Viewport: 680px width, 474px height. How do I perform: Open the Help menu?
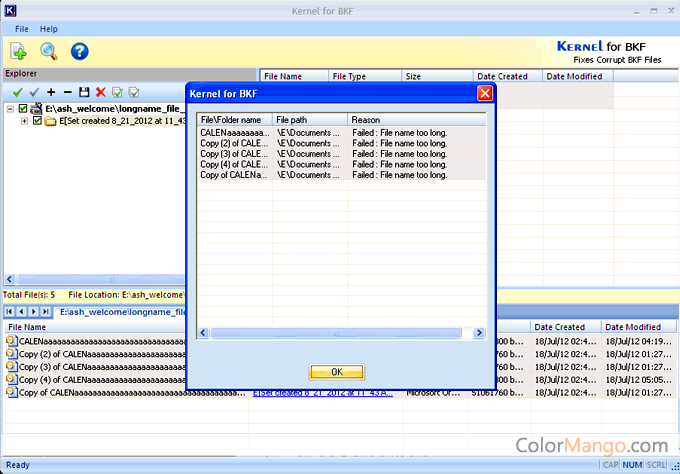(x=48, y=29)
